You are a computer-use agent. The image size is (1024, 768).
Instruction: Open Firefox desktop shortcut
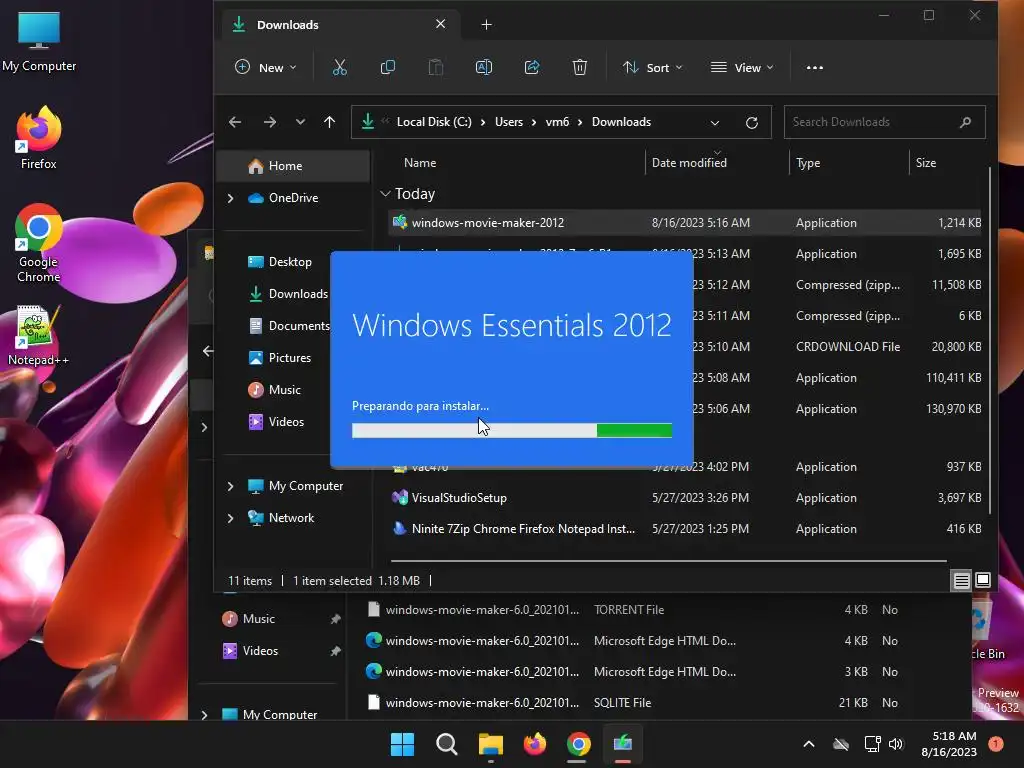(x=39, y=138)
